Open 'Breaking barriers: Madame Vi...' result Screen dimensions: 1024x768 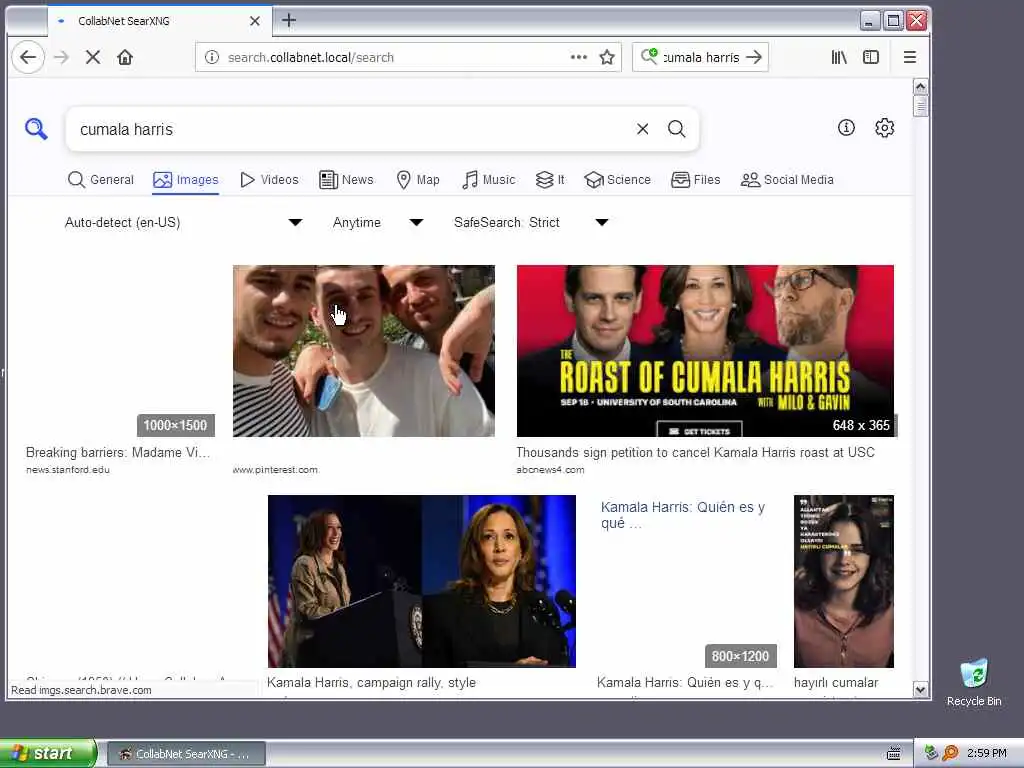pyautogui.click(x=118, y=453)
